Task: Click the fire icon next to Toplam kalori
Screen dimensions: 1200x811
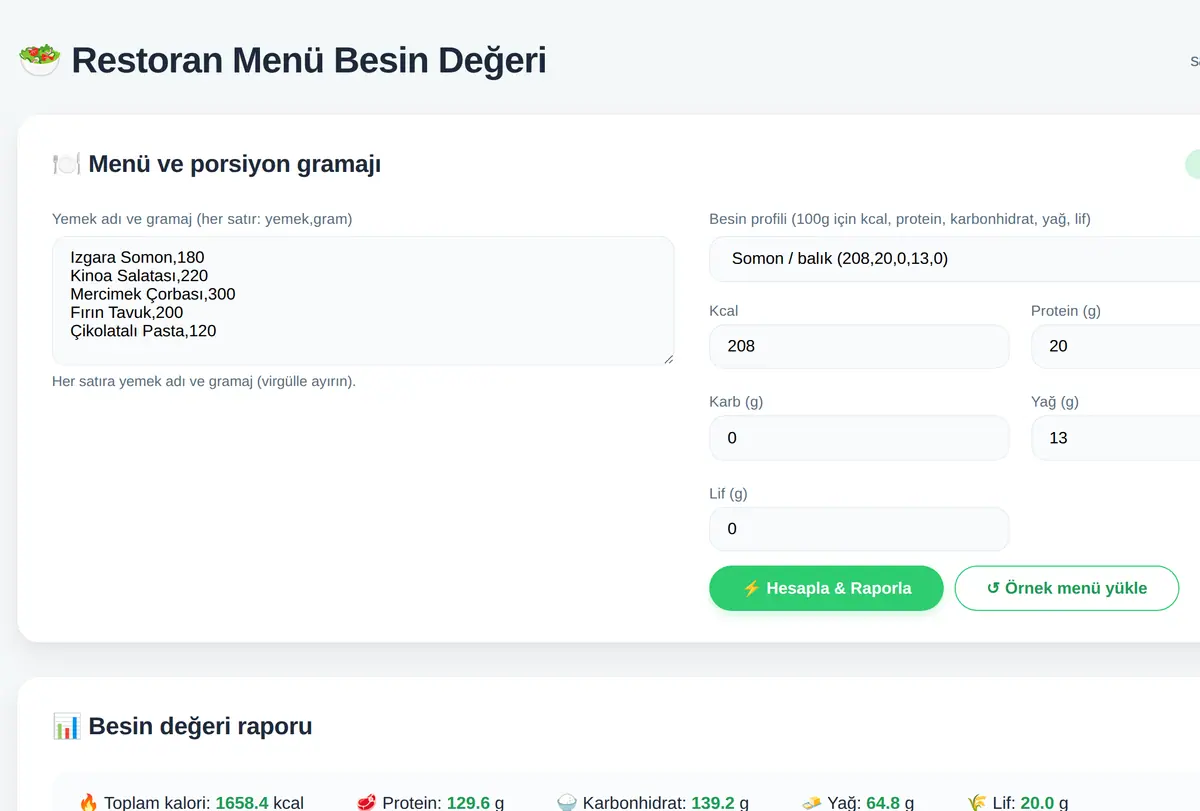Action: (88, 803)
